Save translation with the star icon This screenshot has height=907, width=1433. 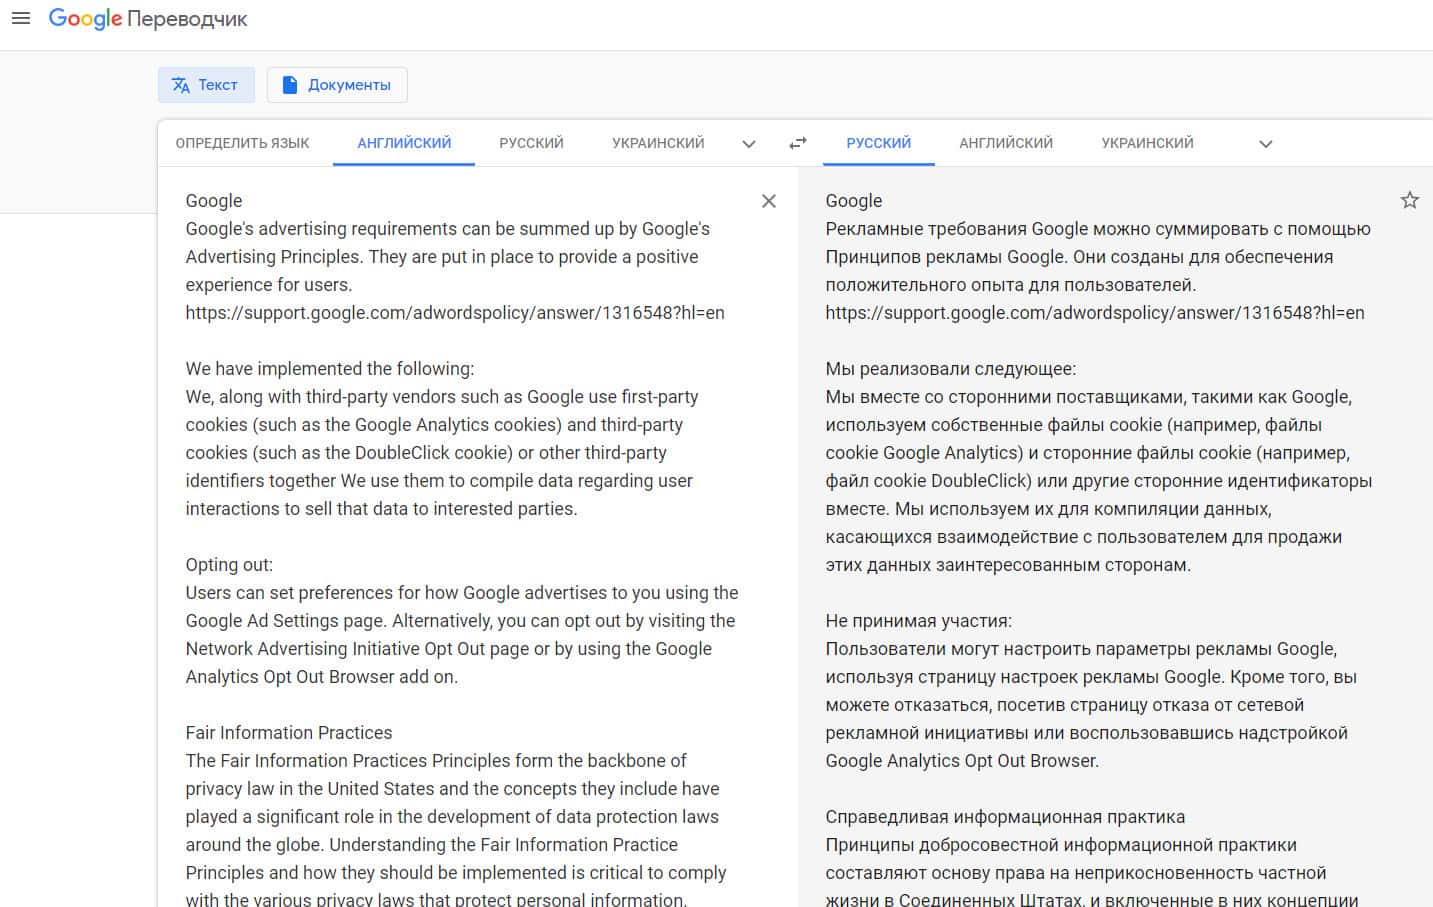1410,200
